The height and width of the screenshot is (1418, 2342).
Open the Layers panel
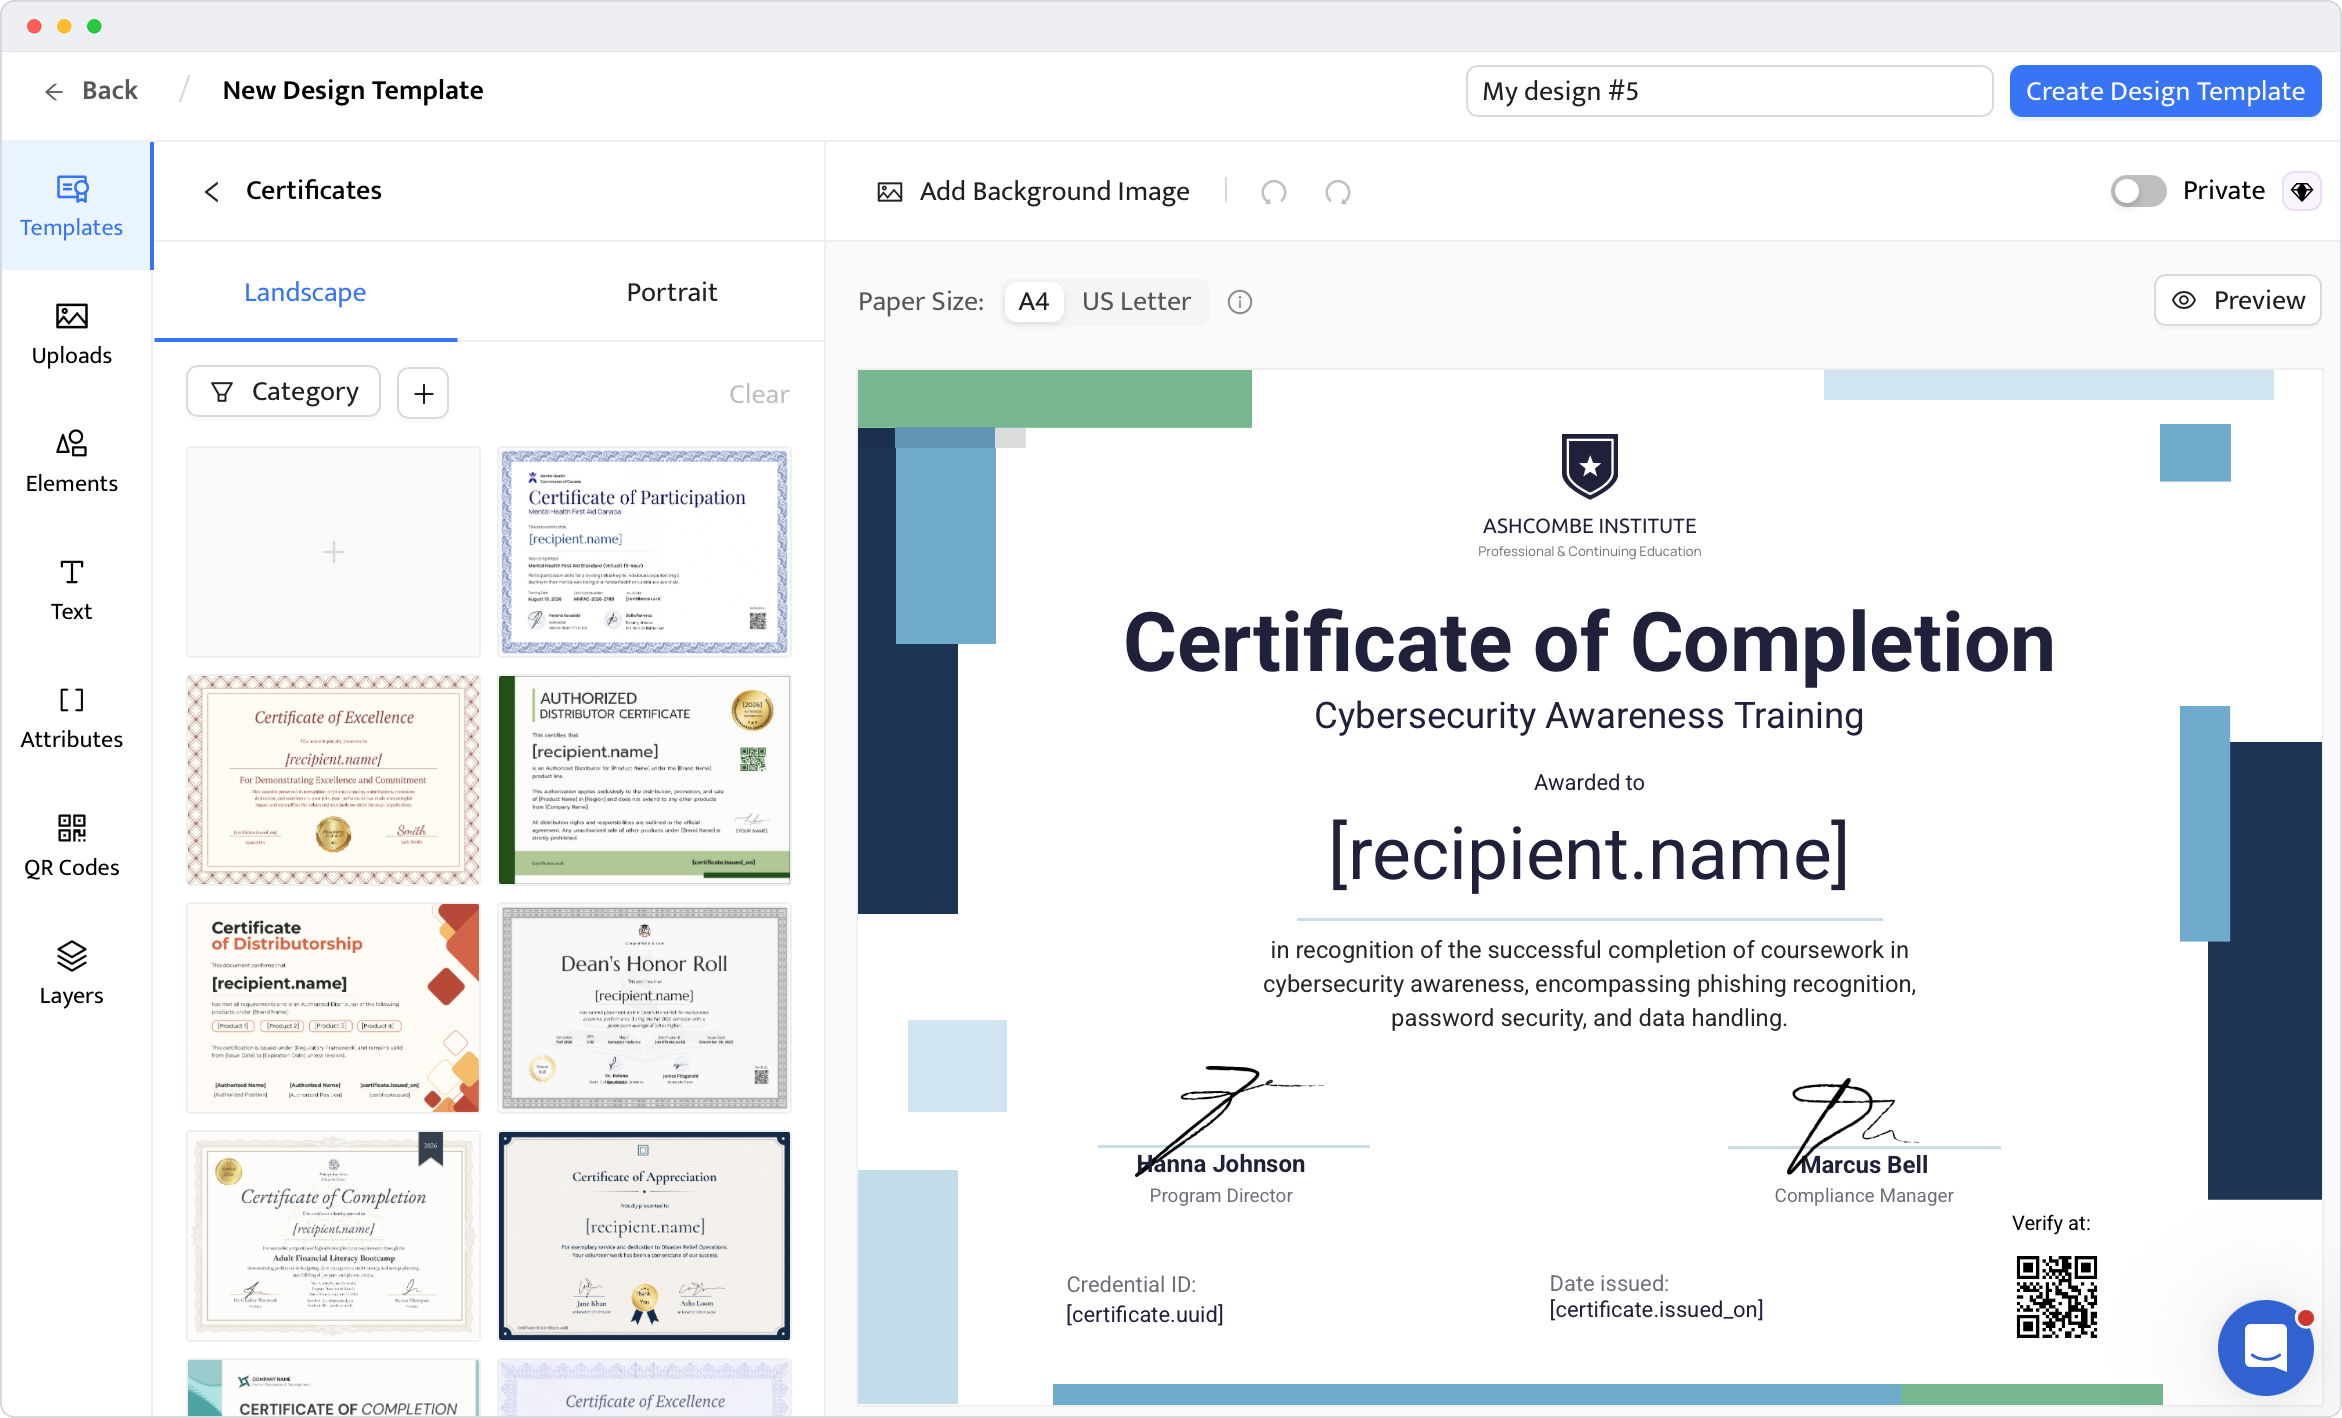coord(72,974)
